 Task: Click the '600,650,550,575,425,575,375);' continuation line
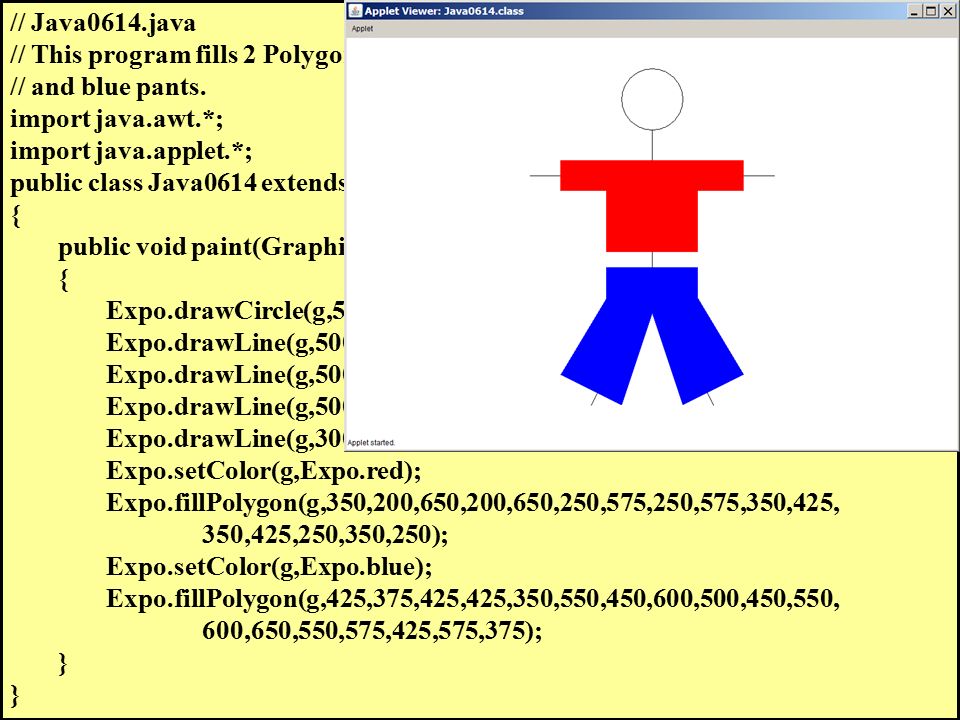coord(372,630)
